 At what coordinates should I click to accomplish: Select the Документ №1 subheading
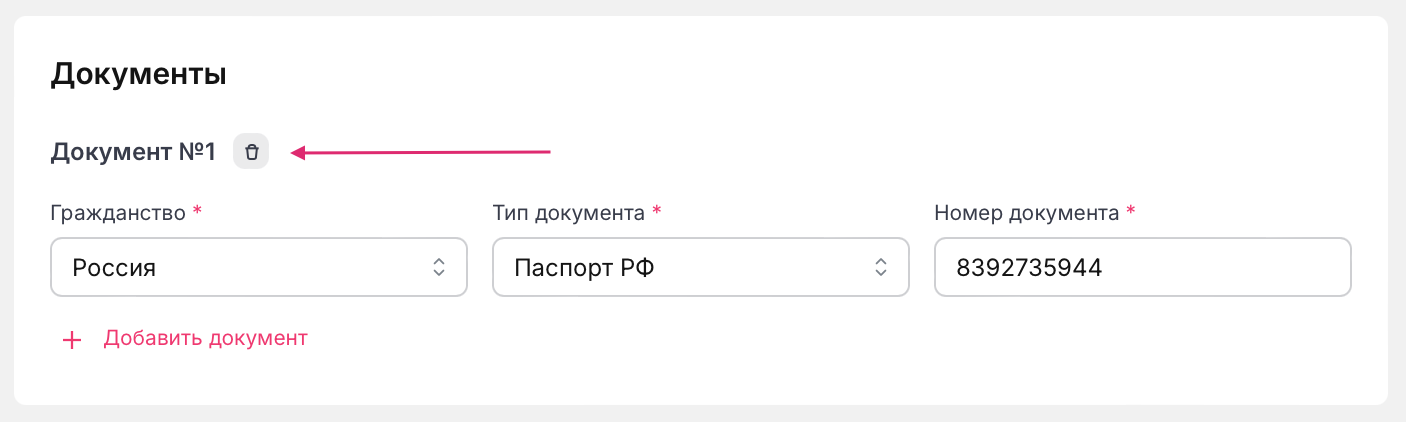[133, 152]
